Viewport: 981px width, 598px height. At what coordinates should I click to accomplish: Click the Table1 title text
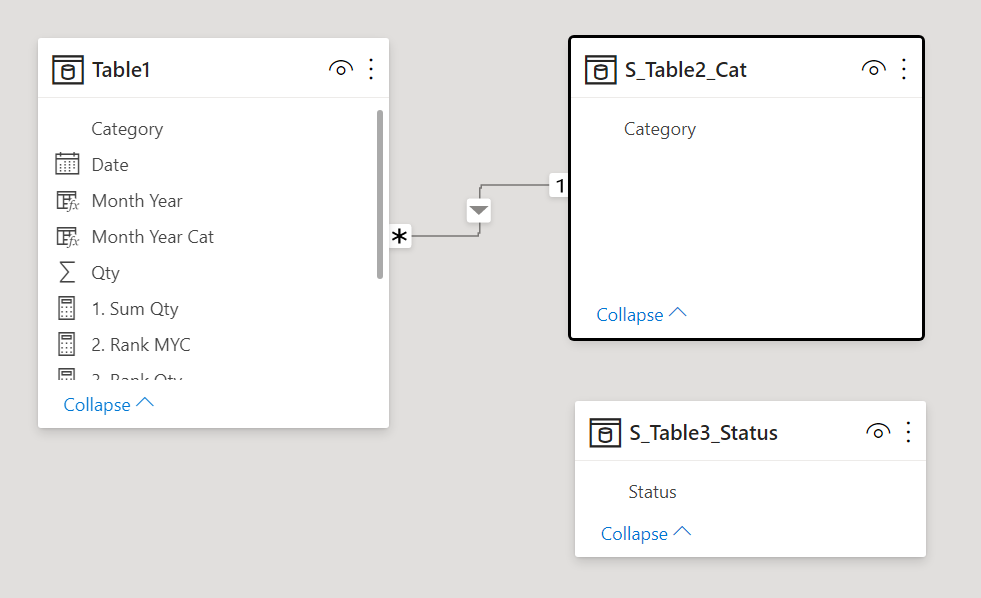pos(121,69)
